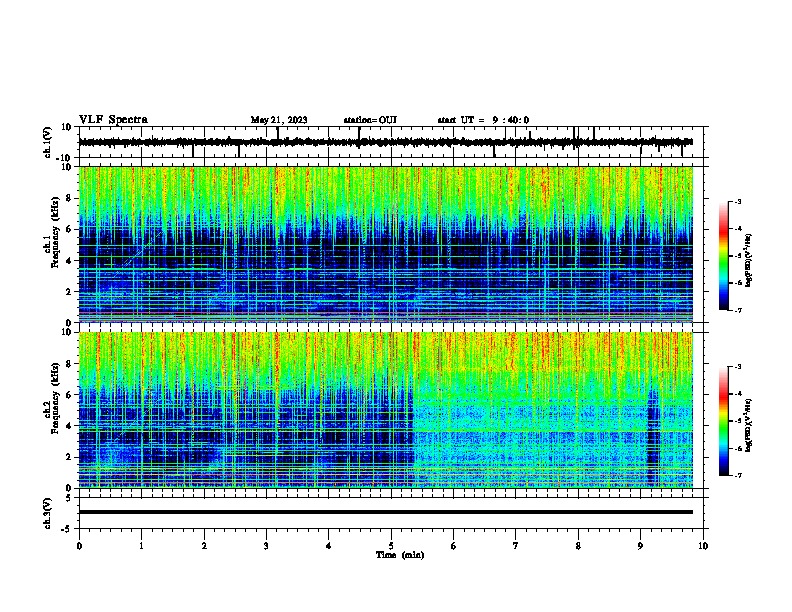Click the "-3" label on ch.1 colorbar

(x=737, y=201)
